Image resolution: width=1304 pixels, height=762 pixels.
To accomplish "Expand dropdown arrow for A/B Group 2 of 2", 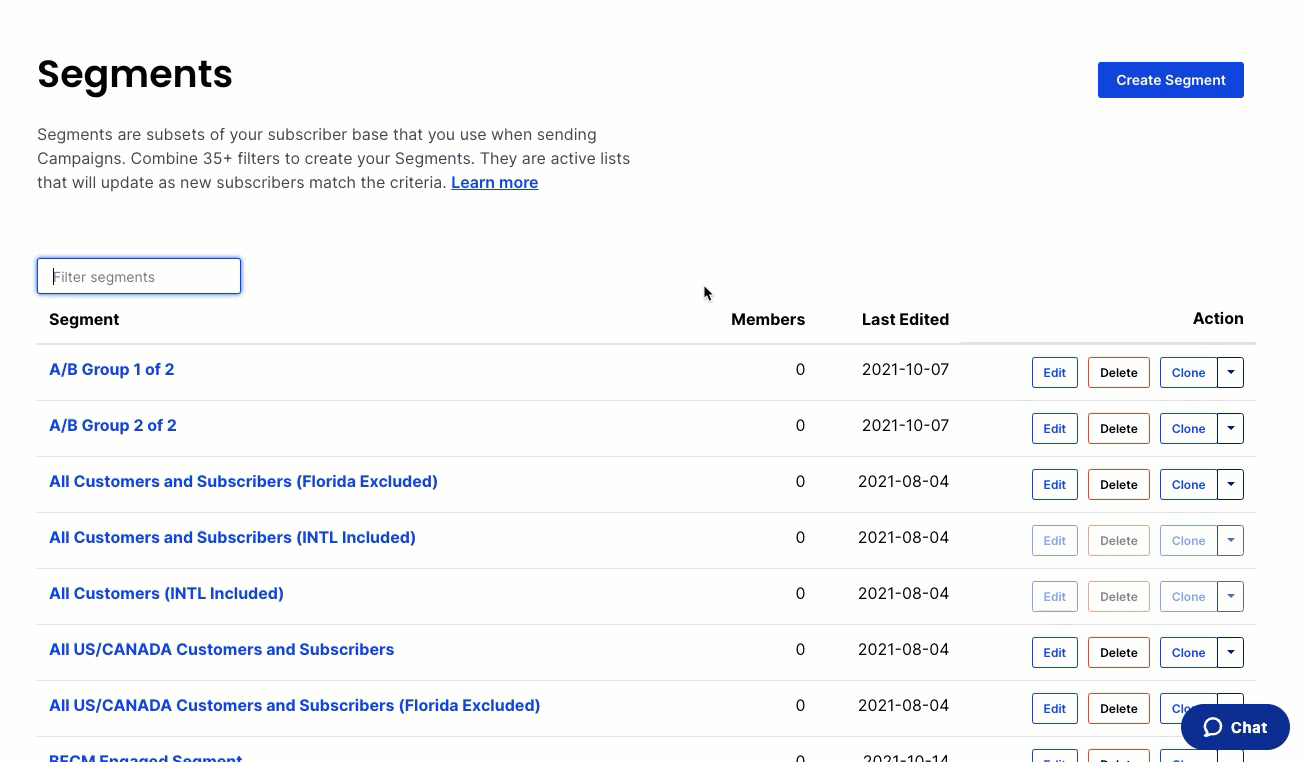I will pyautogui.click(x=1231, y=428).
